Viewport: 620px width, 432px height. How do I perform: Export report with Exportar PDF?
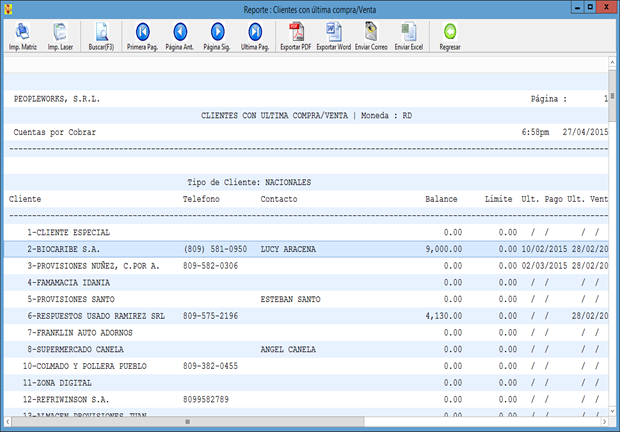(x=295, y=35)
